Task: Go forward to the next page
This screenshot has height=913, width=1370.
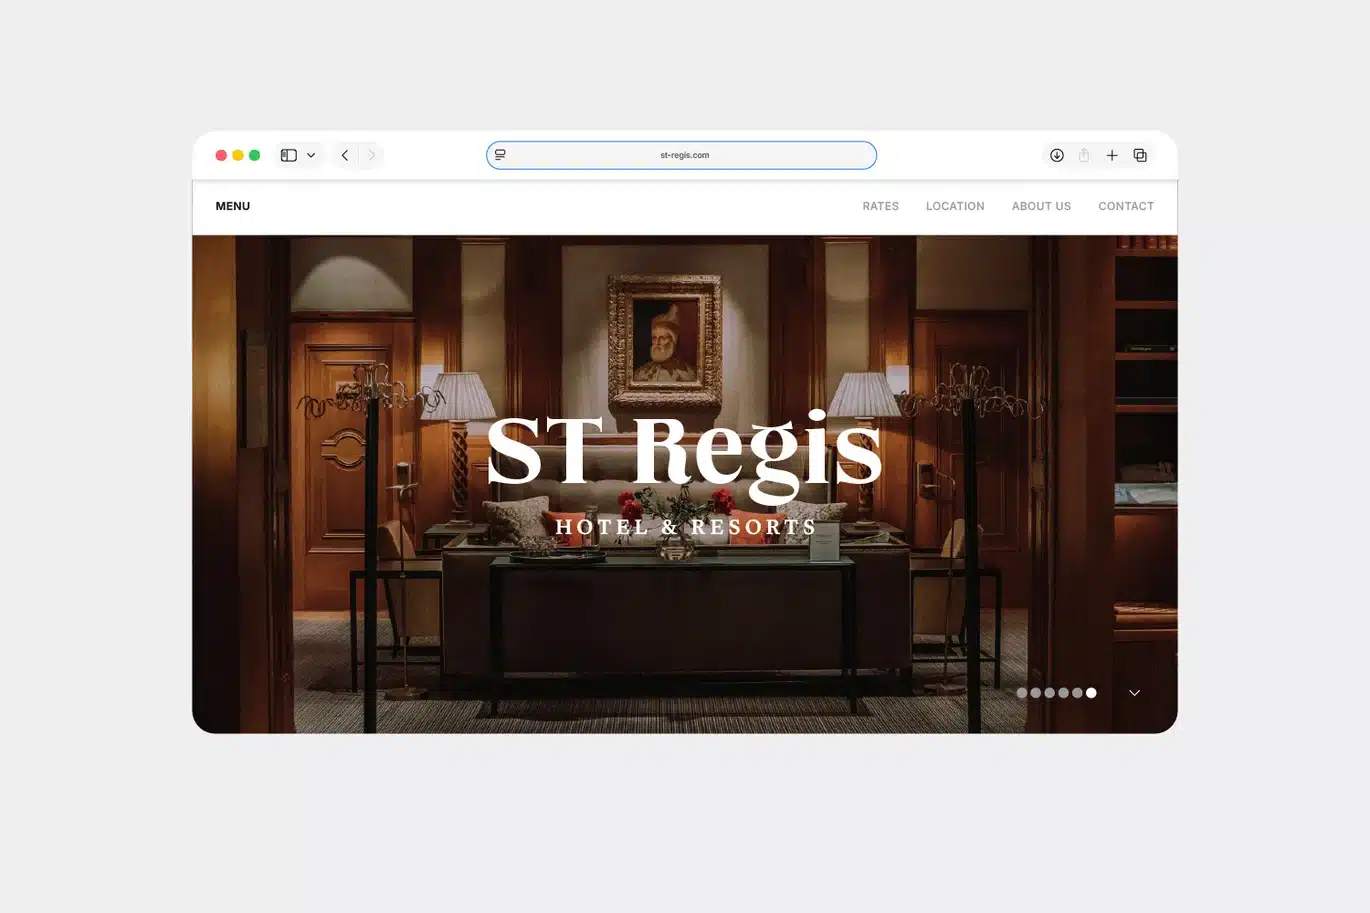Action: point(371,155)
